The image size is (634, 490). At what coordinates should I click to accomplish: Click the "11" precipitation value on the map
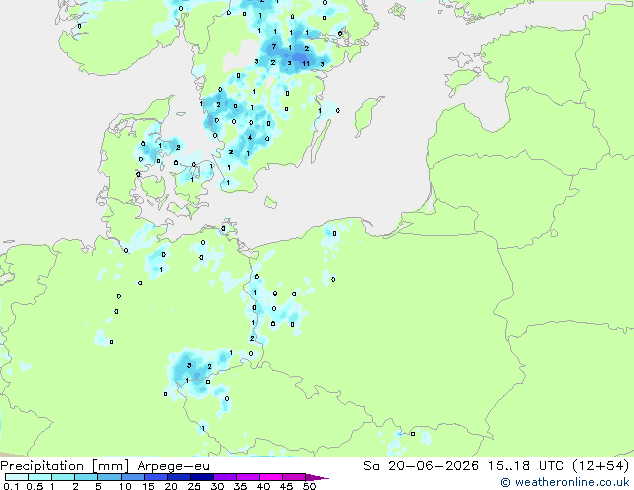point(306,63)
